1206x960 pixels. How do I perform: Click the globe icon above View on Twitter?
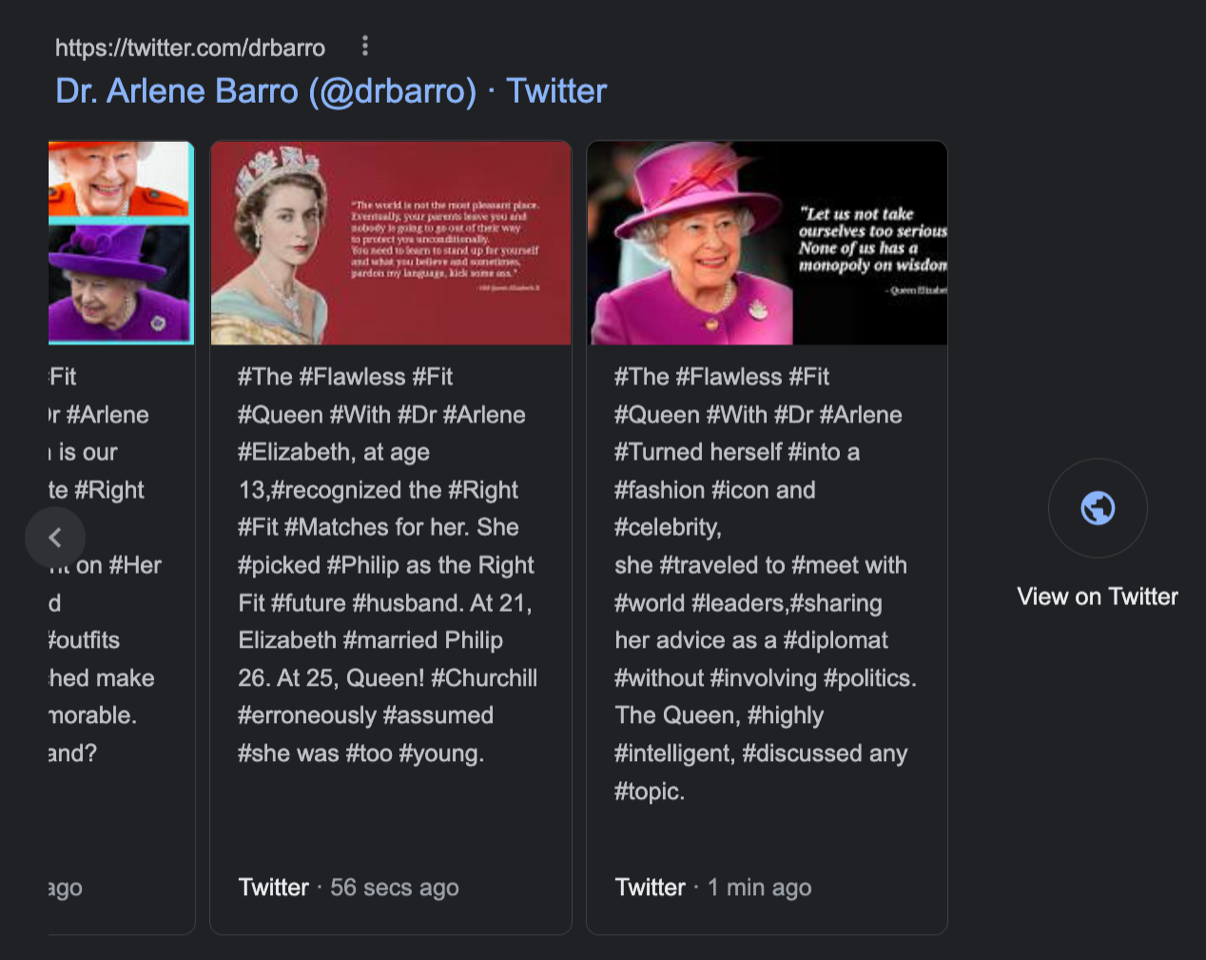pos(1097,508)
